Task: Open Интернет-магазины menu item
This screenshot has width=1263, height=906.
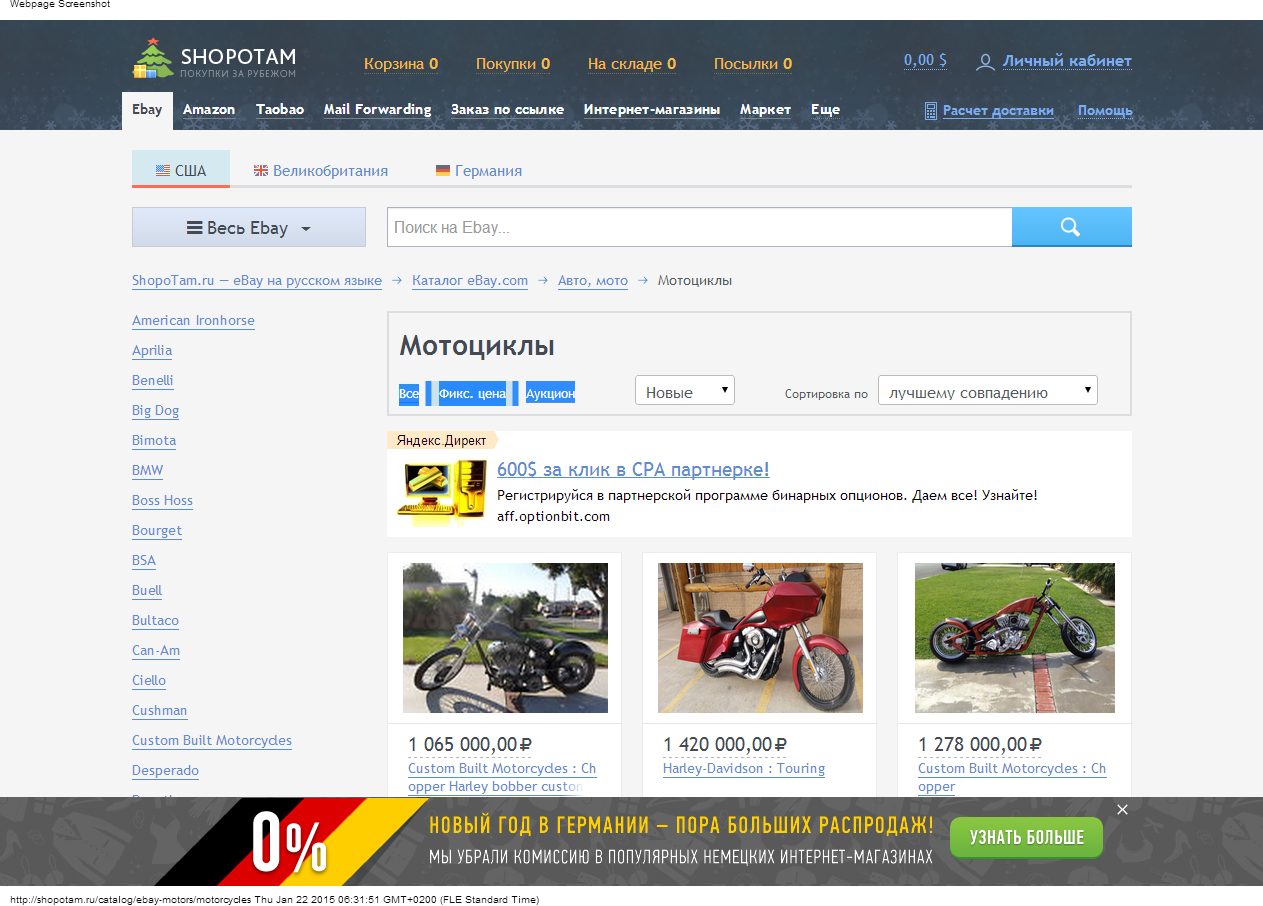Action: pyautogui.click(x=652, y=110)
